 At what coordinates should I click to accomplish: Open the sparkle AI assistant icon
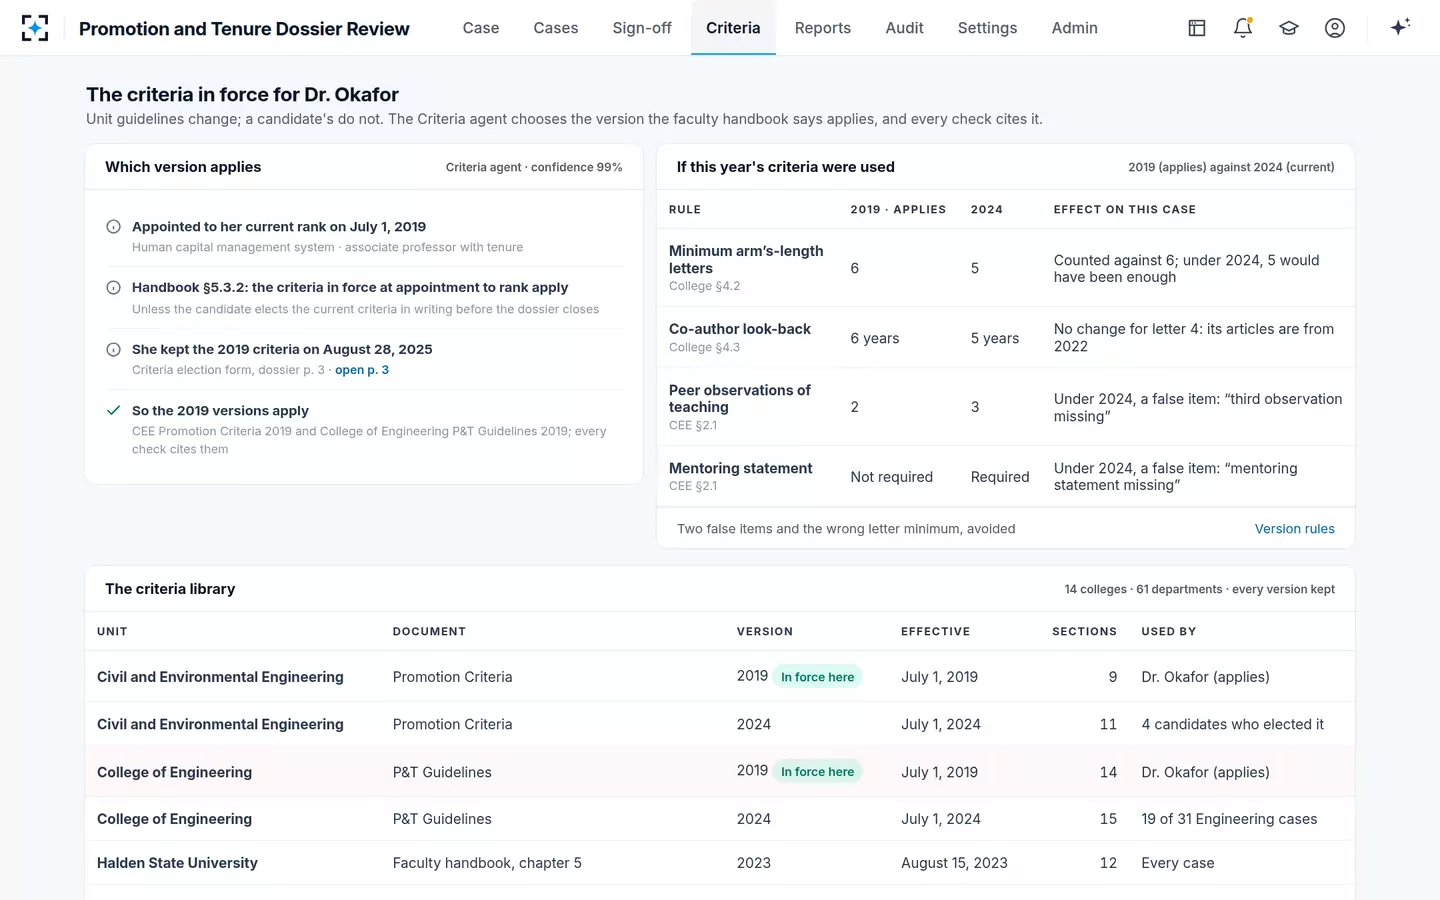point(1400,27)
